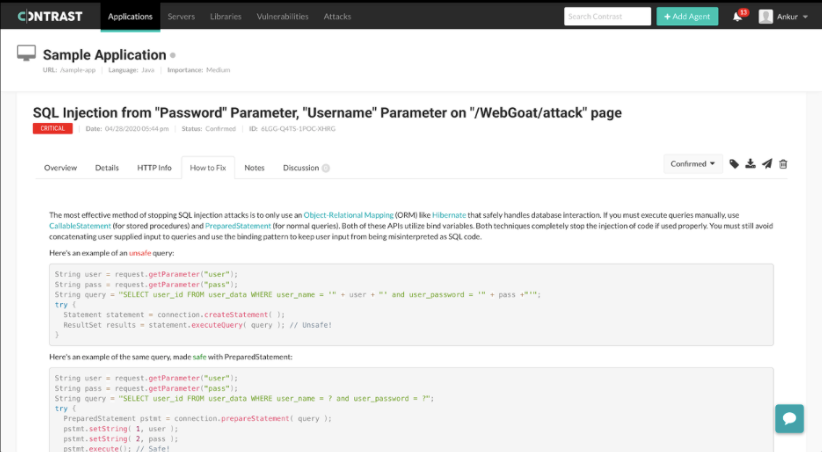Click the Search Contrast field
Screen dimensions: 822x452
coord(607,17)
